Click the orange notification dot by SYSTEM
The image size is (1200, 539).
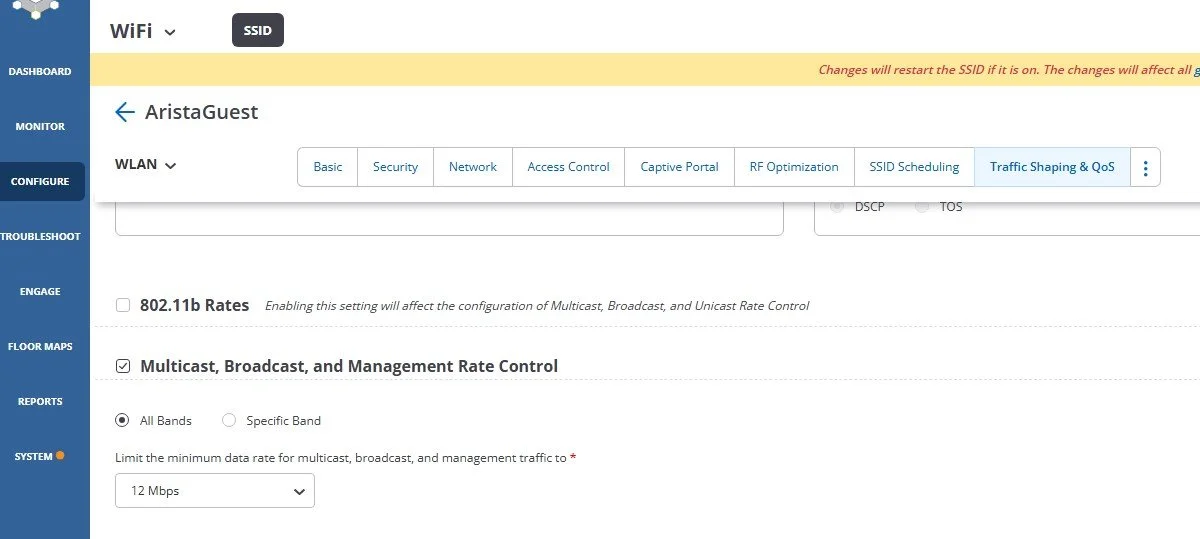click(x=60, y=456)
